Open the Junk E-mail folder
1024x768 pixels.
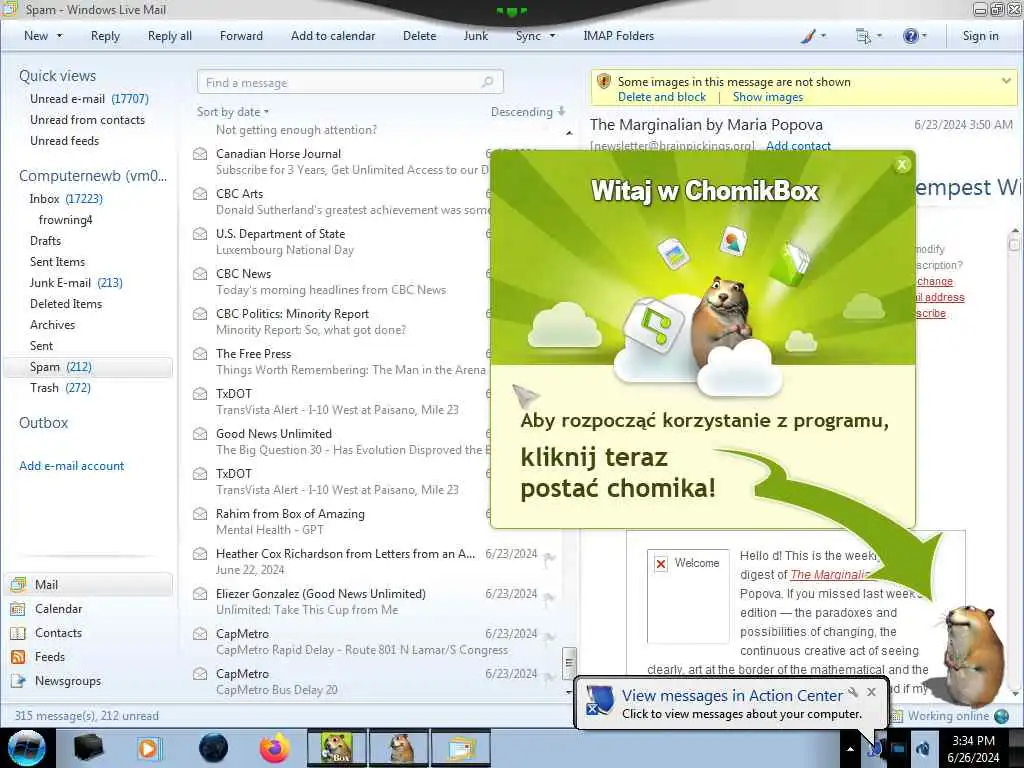(x=76, y=282)
